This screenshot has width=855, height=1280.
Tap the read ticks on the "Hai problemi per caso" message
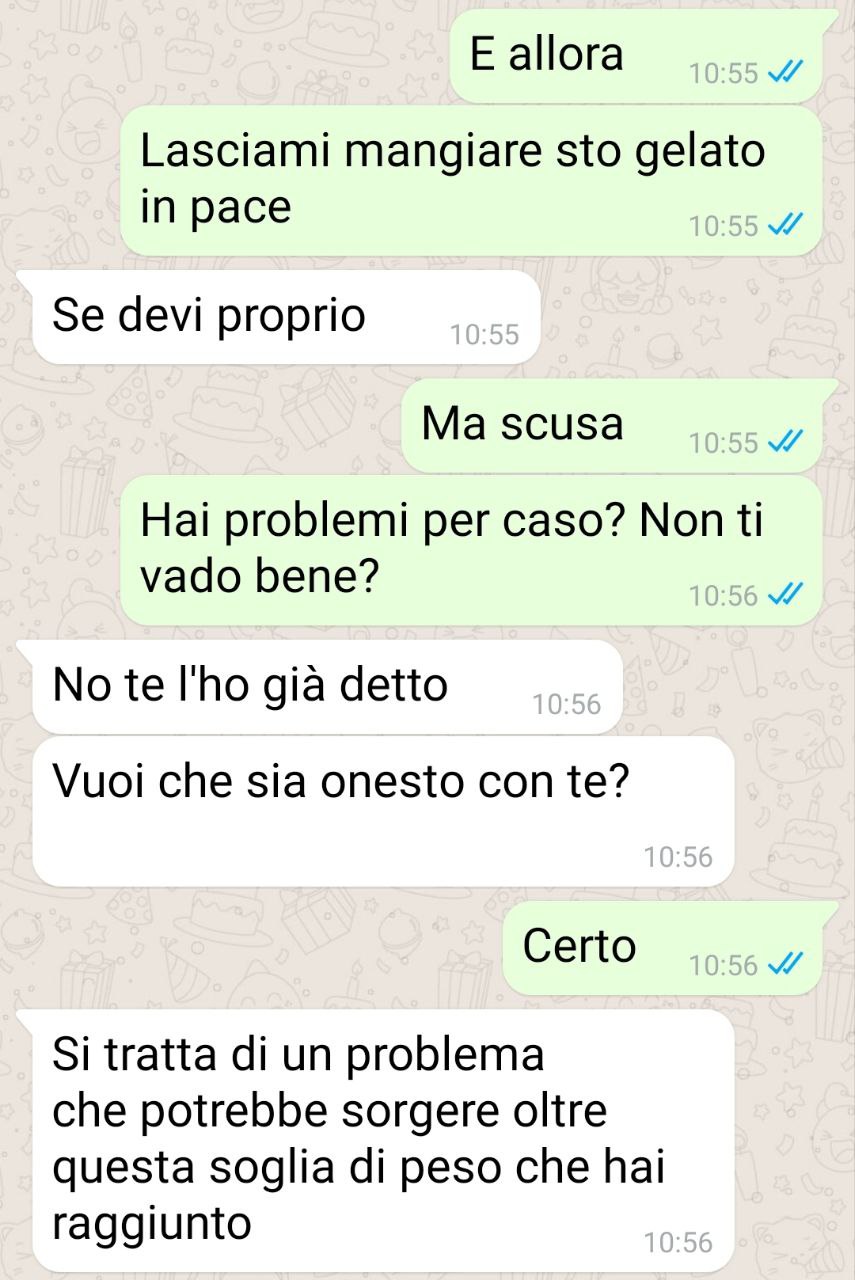pyautogui.click(x=780, y=596)
